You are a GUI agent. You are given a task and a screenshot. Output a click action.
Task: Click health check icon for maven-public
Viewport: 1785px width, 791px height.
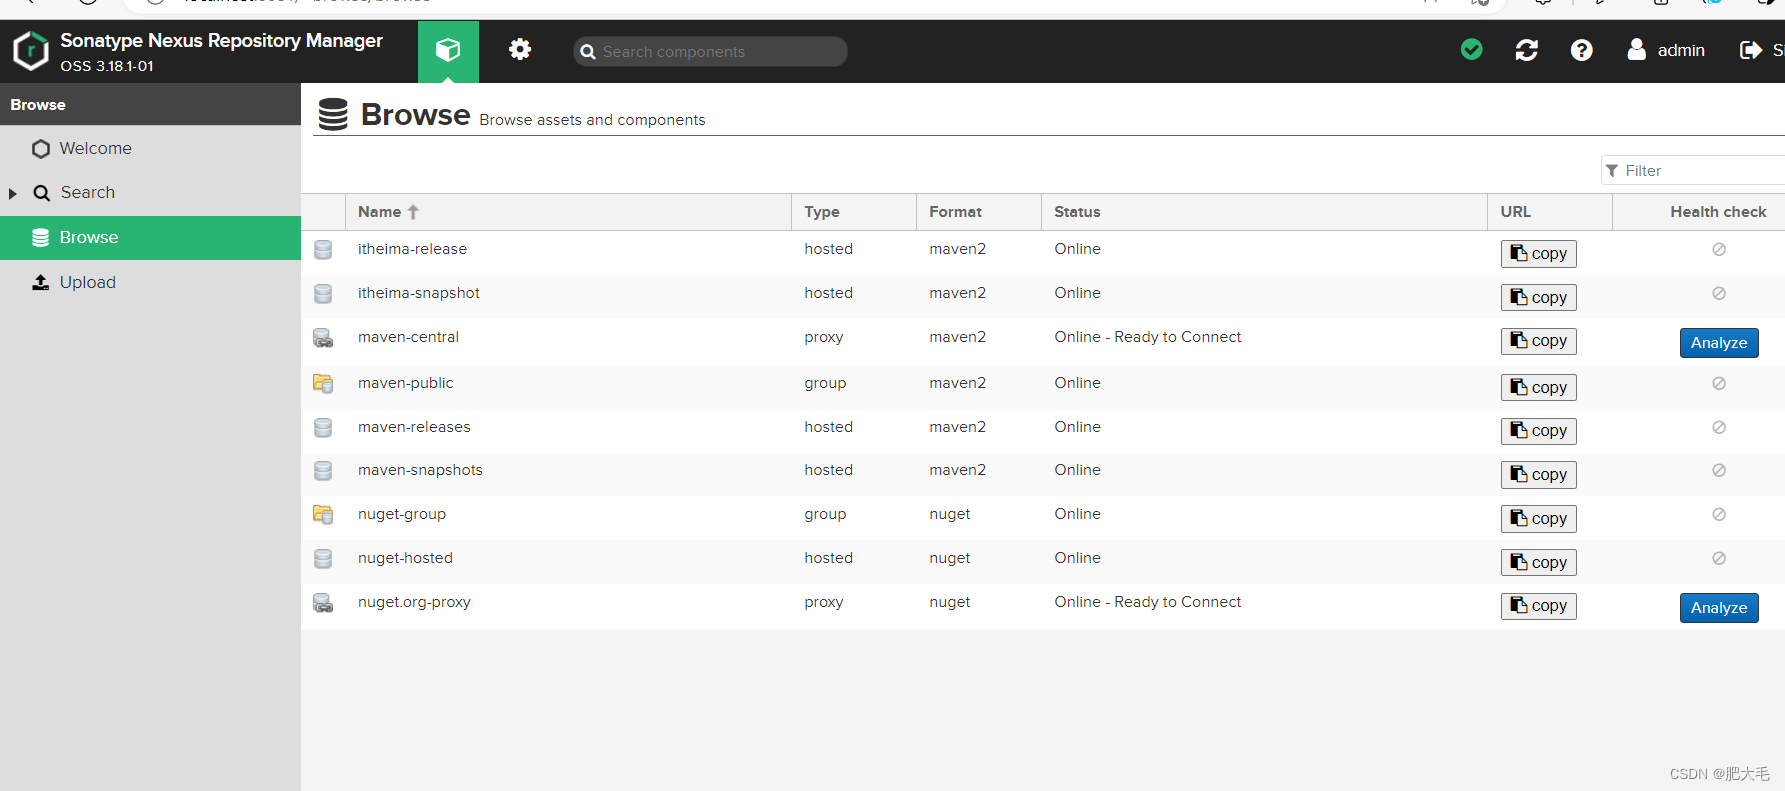(1719, 383)
